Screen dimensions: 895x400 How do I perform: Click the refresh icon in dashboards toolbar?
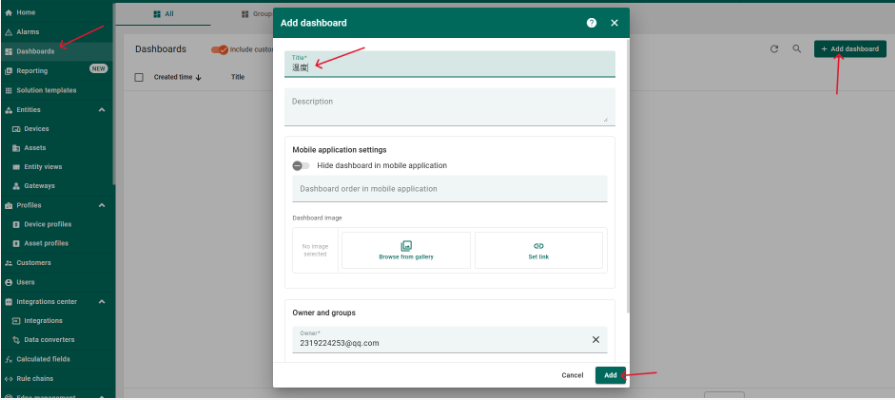point(774,49)
